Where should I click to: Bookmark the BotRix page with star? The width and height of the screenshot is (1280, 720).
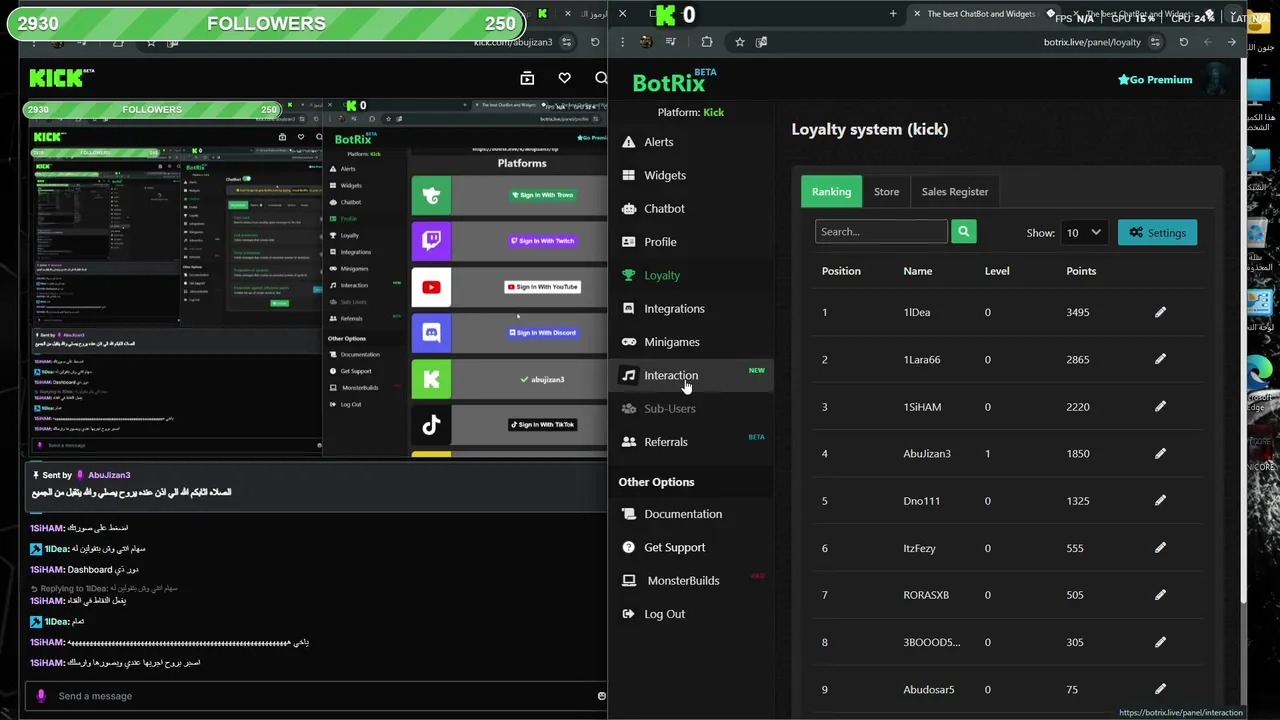739,42
